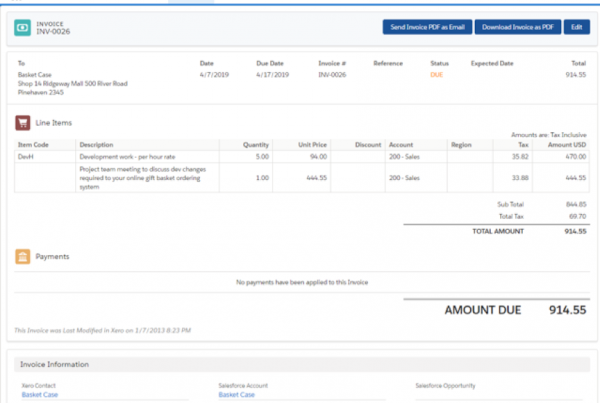The image size is (600, 403).
Task: Click the Item Code column header
Action: click(x=35, y=144)
